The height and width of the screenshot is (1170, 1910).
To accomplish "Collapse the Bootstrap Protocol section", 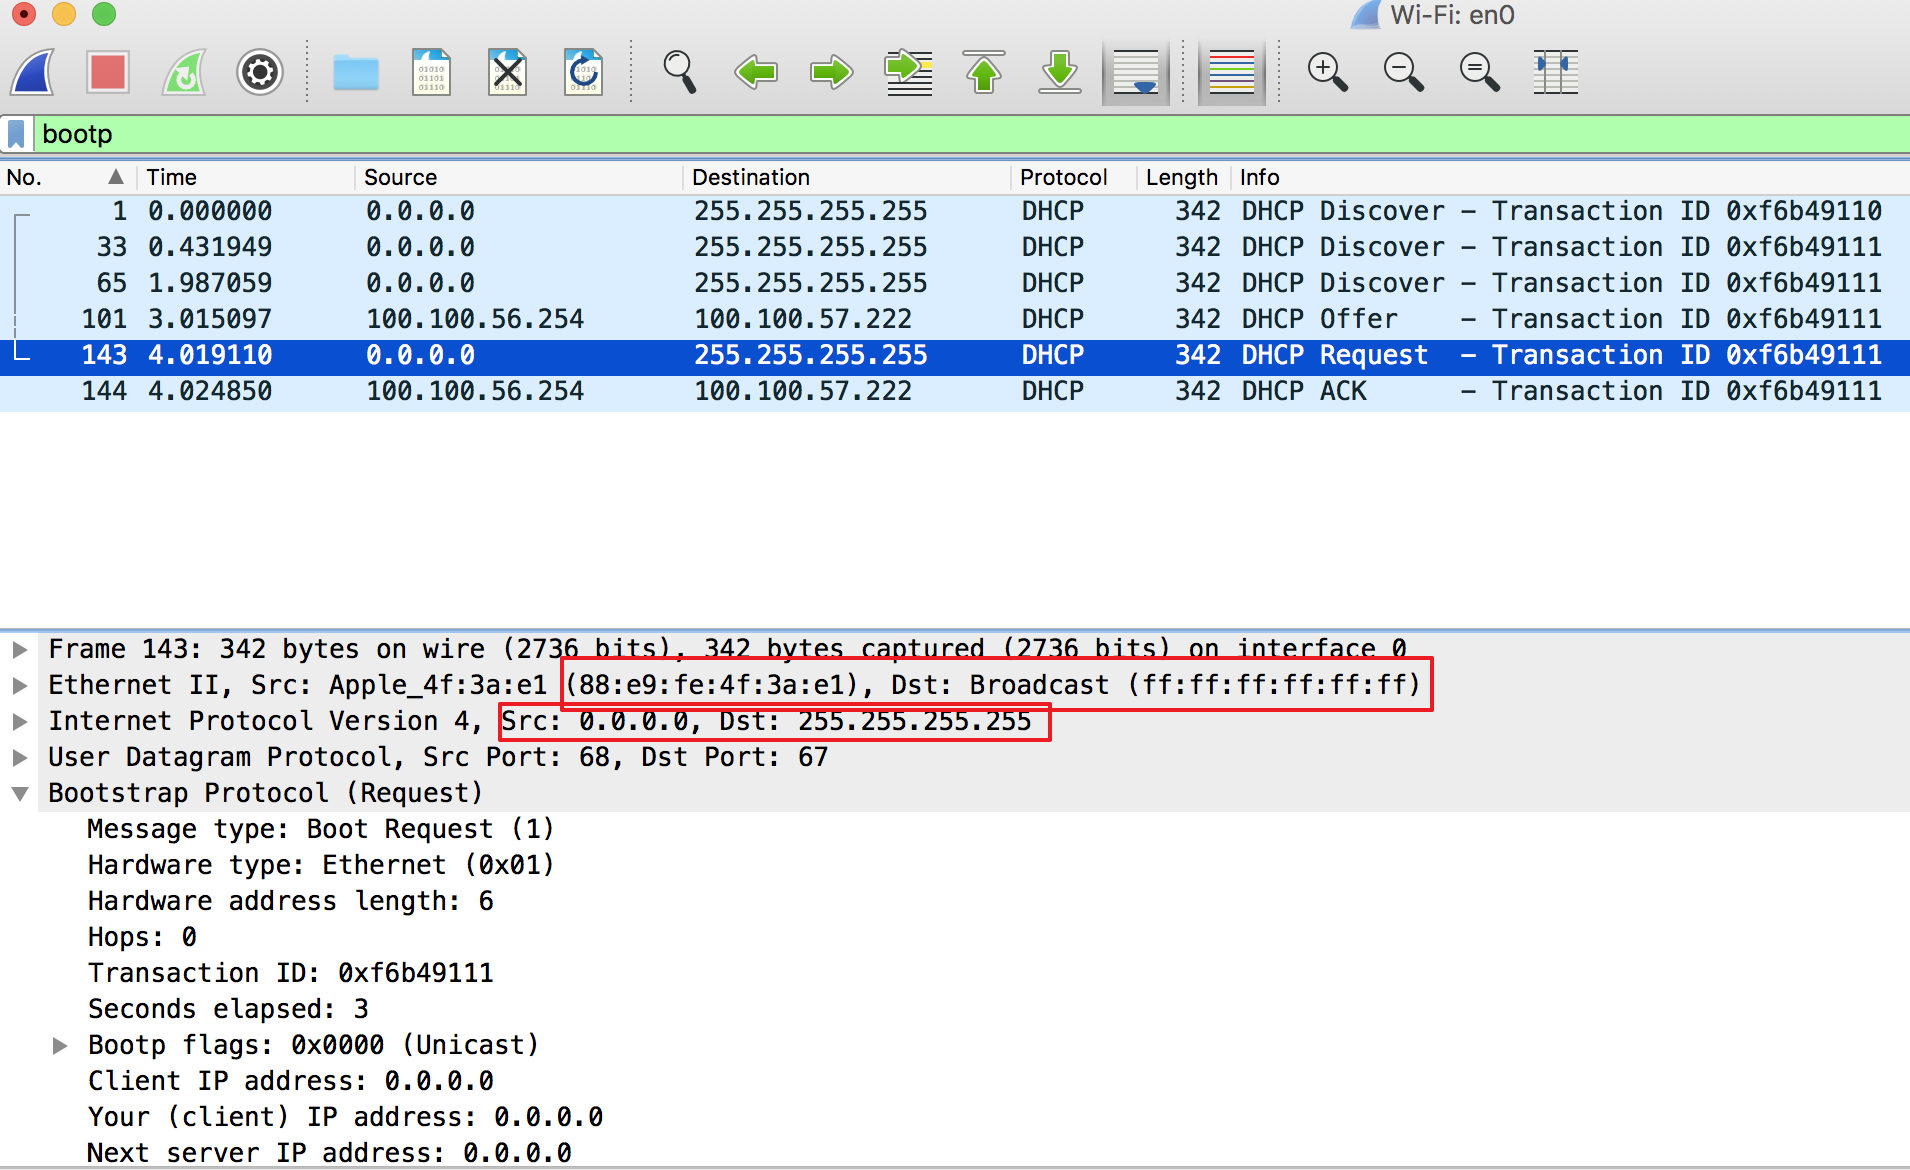I will 22,792.
